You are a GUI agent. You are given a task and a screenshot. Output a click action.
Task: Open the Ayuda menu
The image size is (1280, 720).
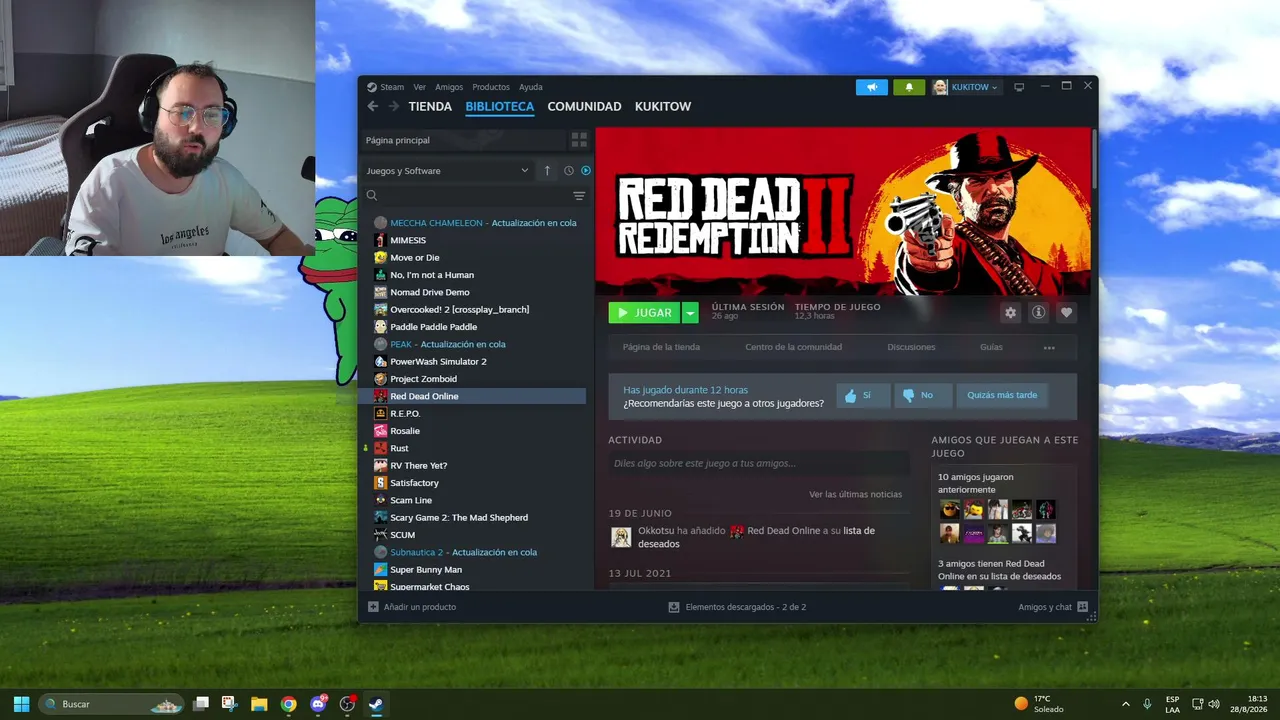(x=531, y=87)
